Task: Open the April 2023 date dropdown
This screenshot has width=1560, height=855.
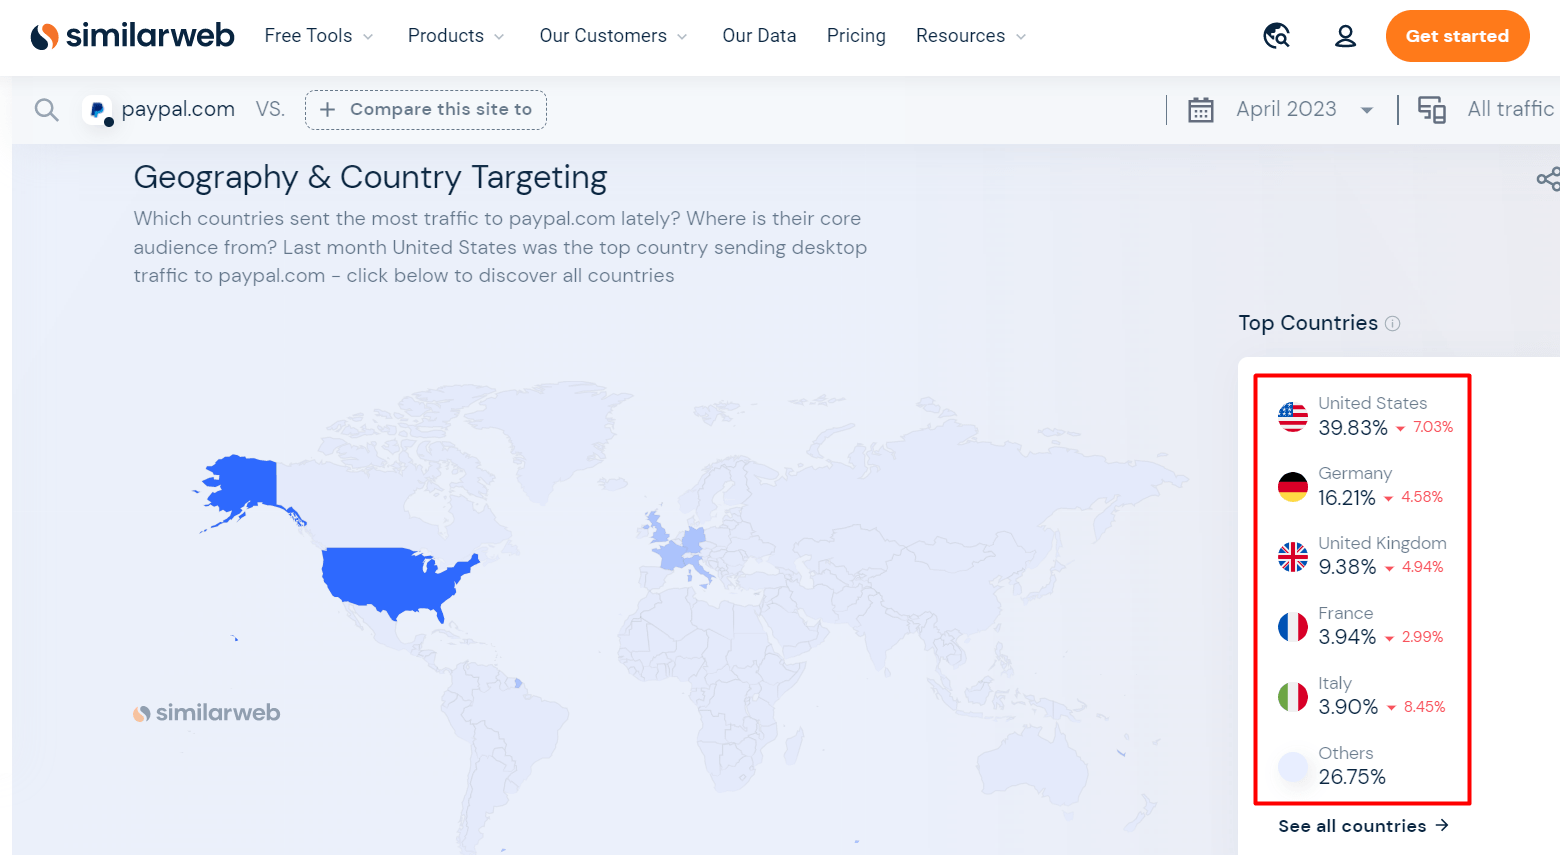Action: point(1304,109)
